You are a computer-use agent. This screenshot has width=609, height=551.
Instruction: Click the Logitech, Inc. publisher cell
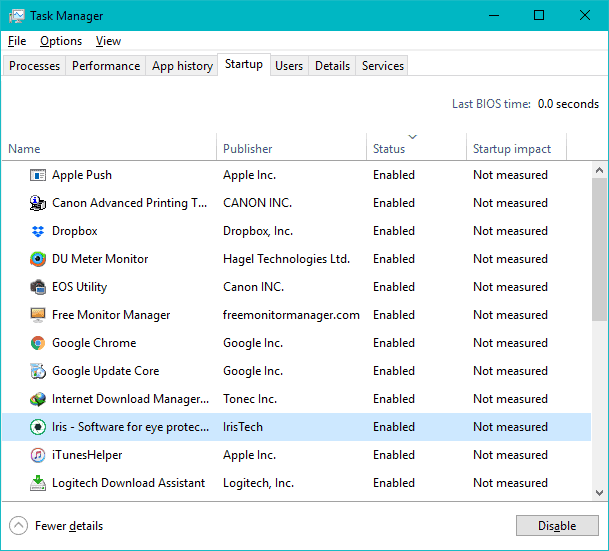pos(258,483)
